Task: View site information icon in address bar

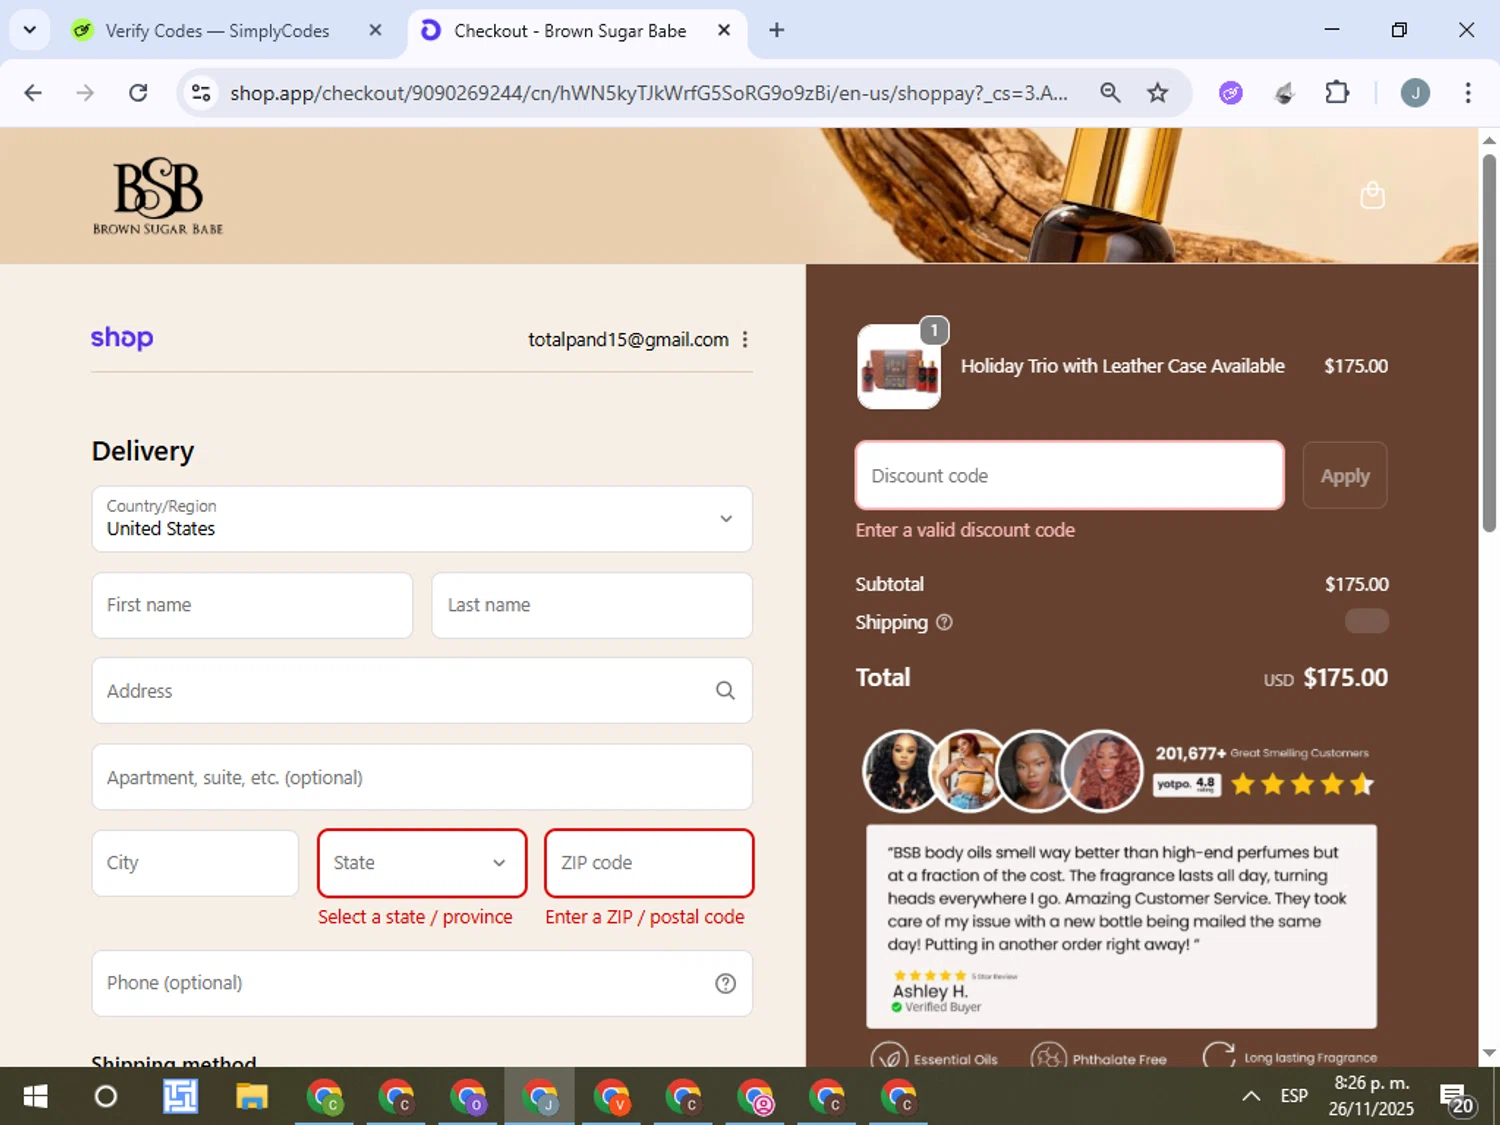Action: point(201,93)
